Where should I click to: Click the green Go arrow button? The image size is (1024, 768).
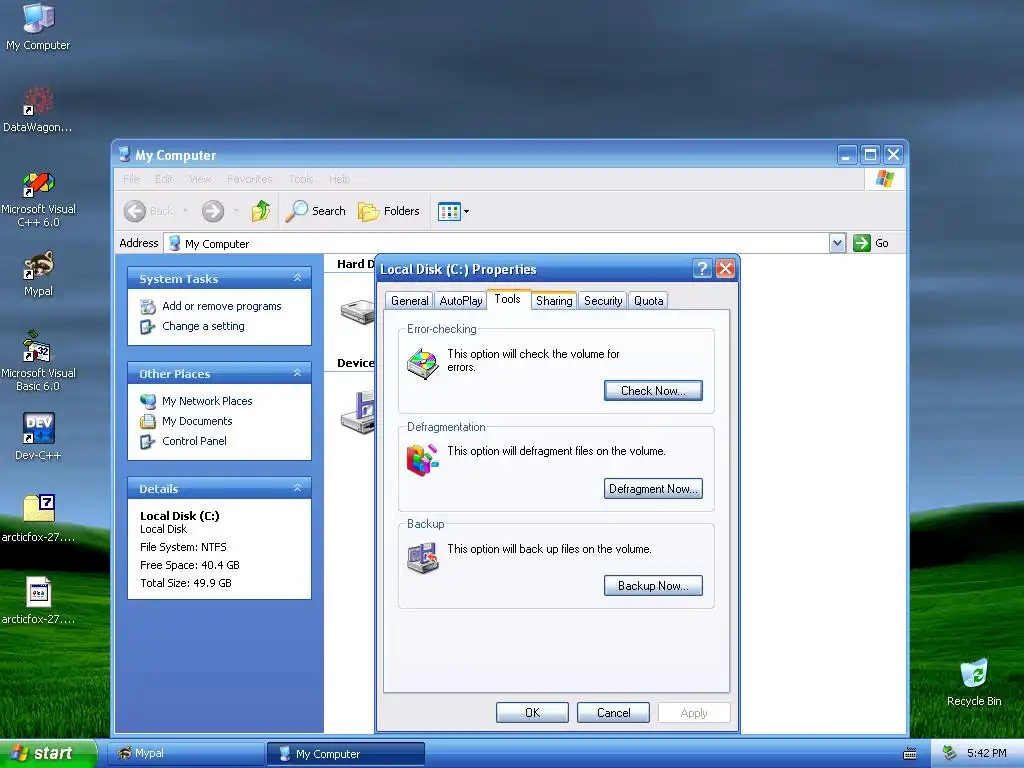(x=862, y=243)
